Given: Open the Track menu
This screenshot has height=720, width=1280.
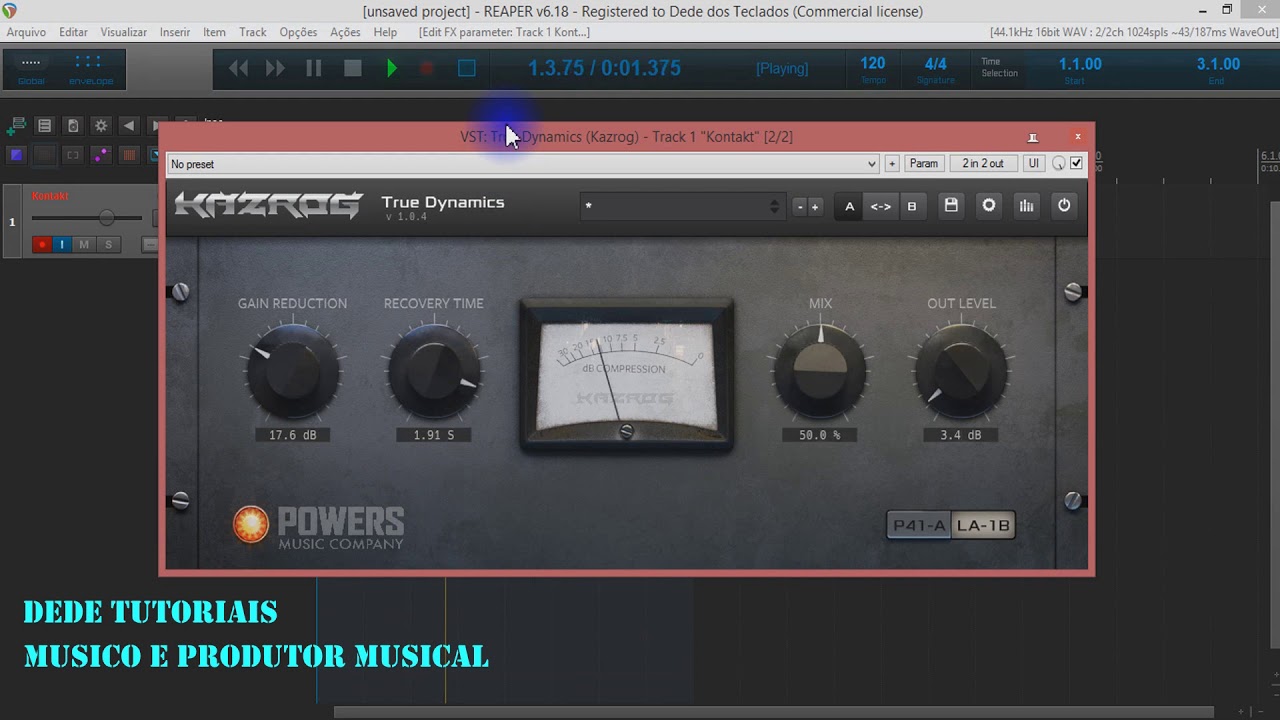Looking at the screenshot, I should point(253,32).
